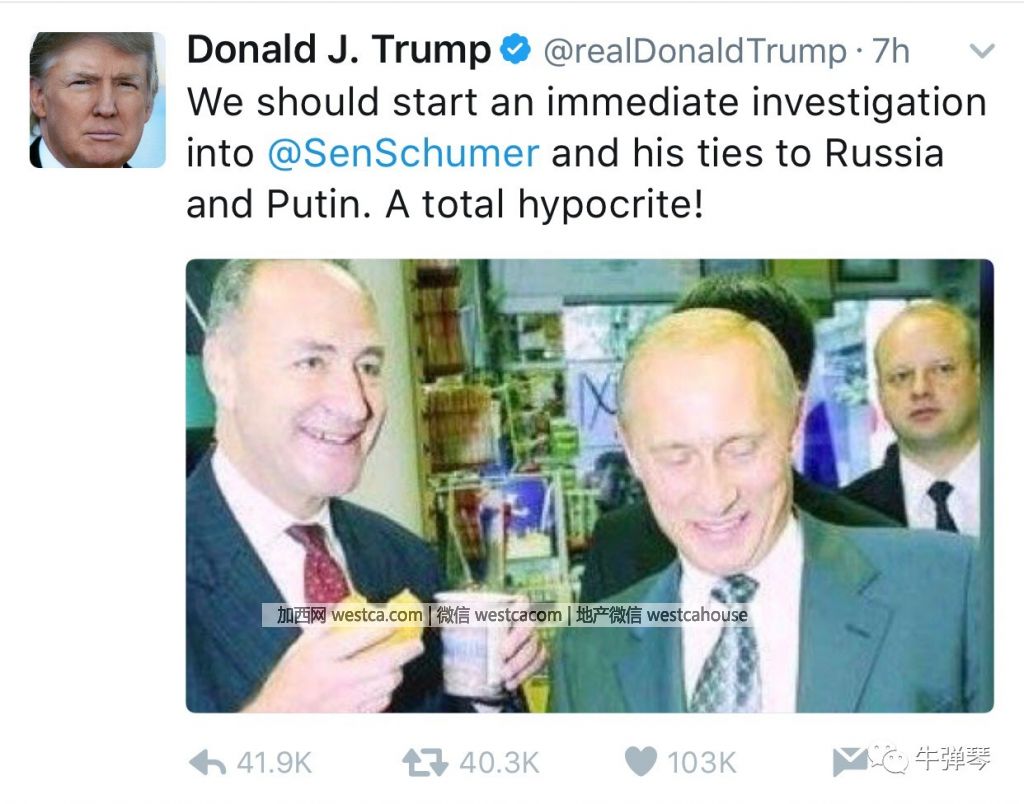This screenshot has height=804, width=1024.
Task: Follow the @SenSchumer mention link
Action: coord(403,153)
